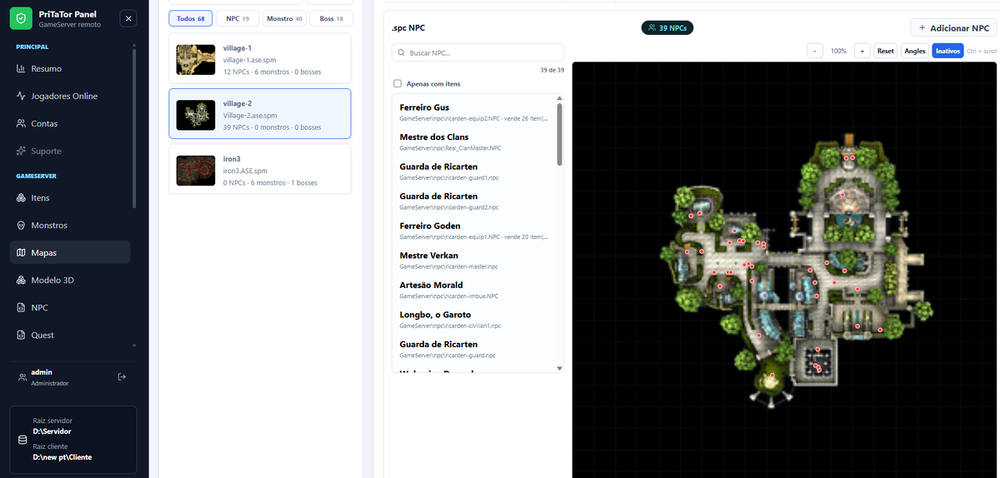Viewport: 1000px width, 478px height.
Task: Go to Contas section
Action: tap(70, 124)
